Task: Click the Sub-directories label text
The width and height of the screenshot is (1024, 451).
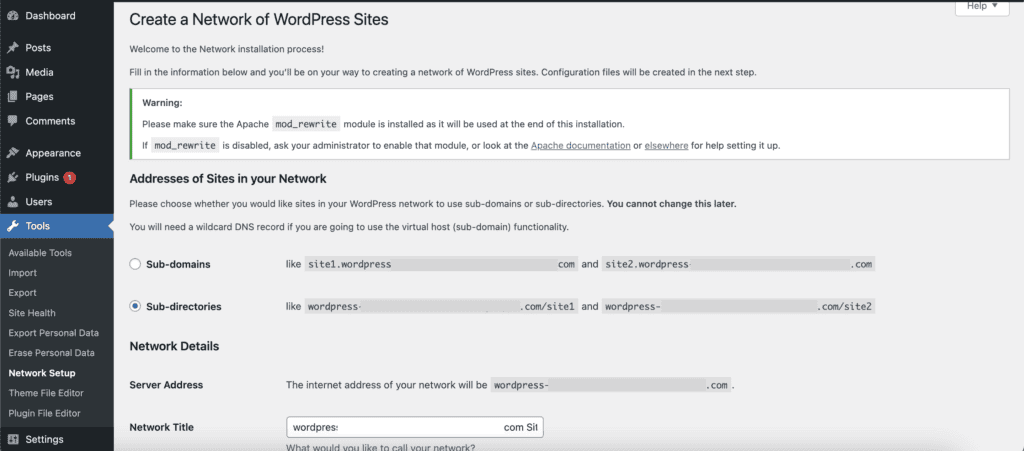Action: (184, 307)
